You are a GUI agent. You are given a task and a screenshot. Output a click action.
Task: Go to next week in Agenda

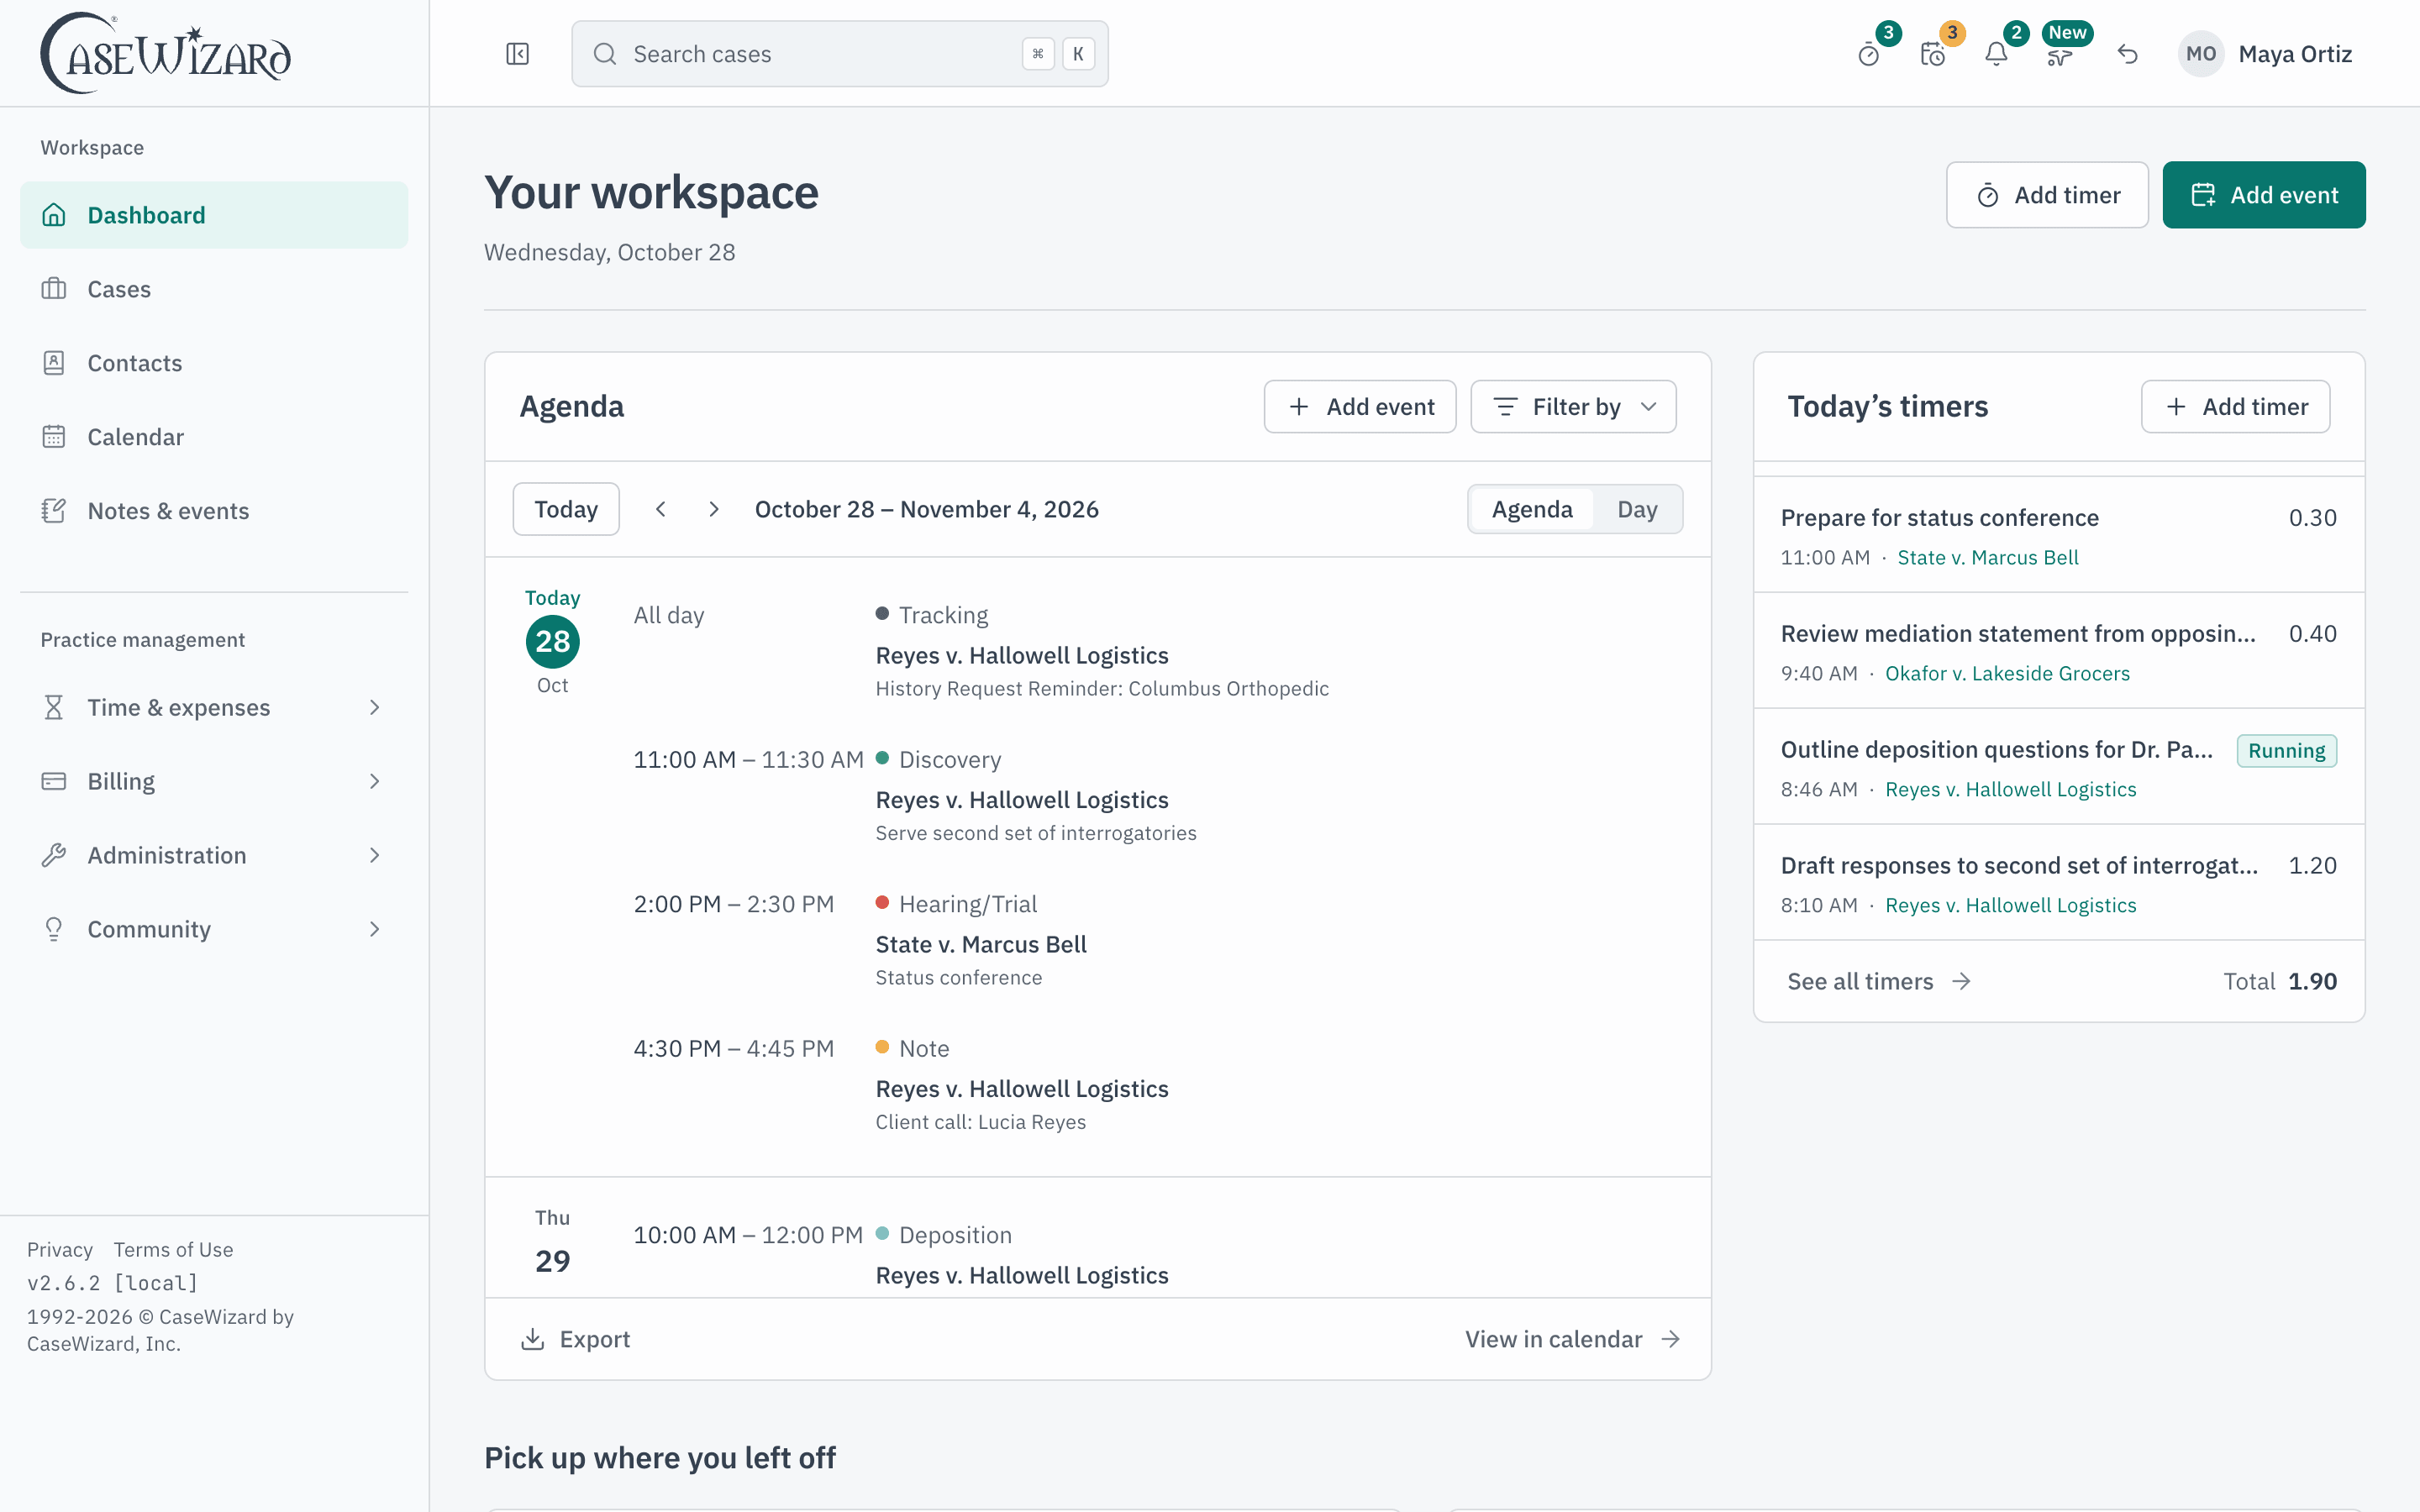pos(713,509)
